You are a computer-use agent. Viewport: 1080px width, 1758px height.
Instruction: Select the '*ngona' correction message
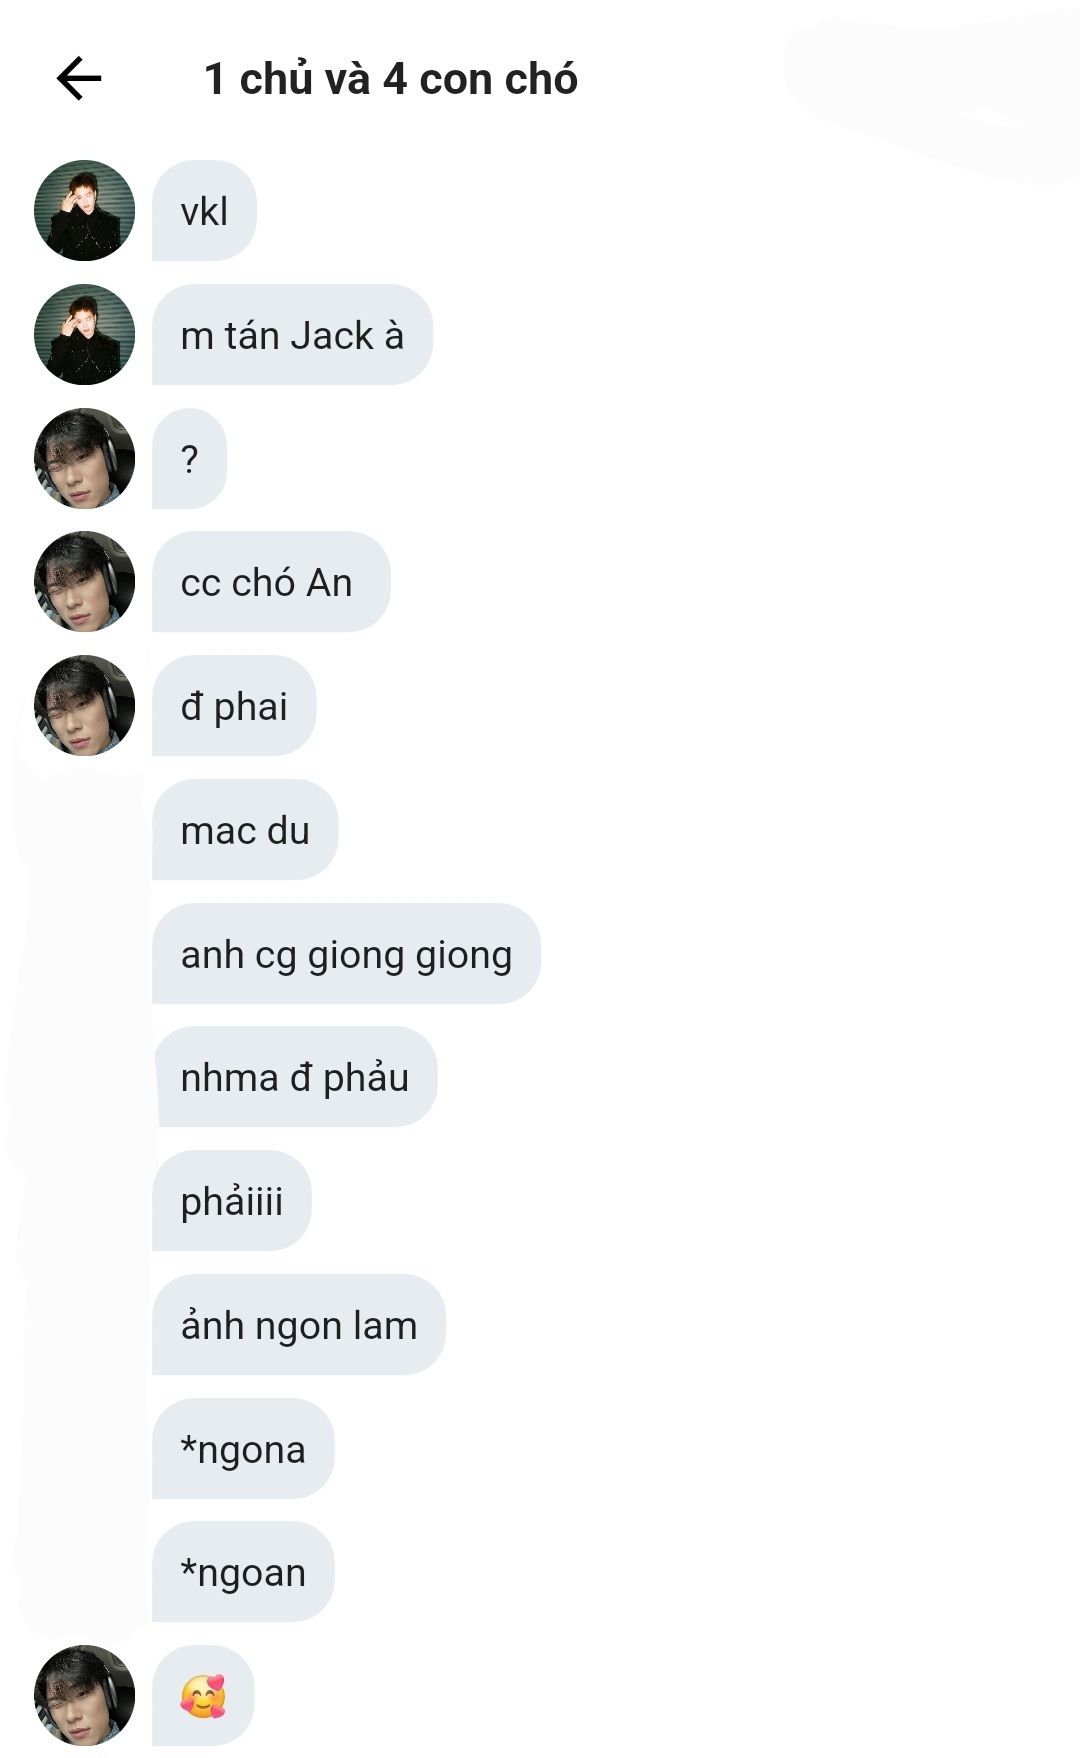click(x=243, y=1449)
